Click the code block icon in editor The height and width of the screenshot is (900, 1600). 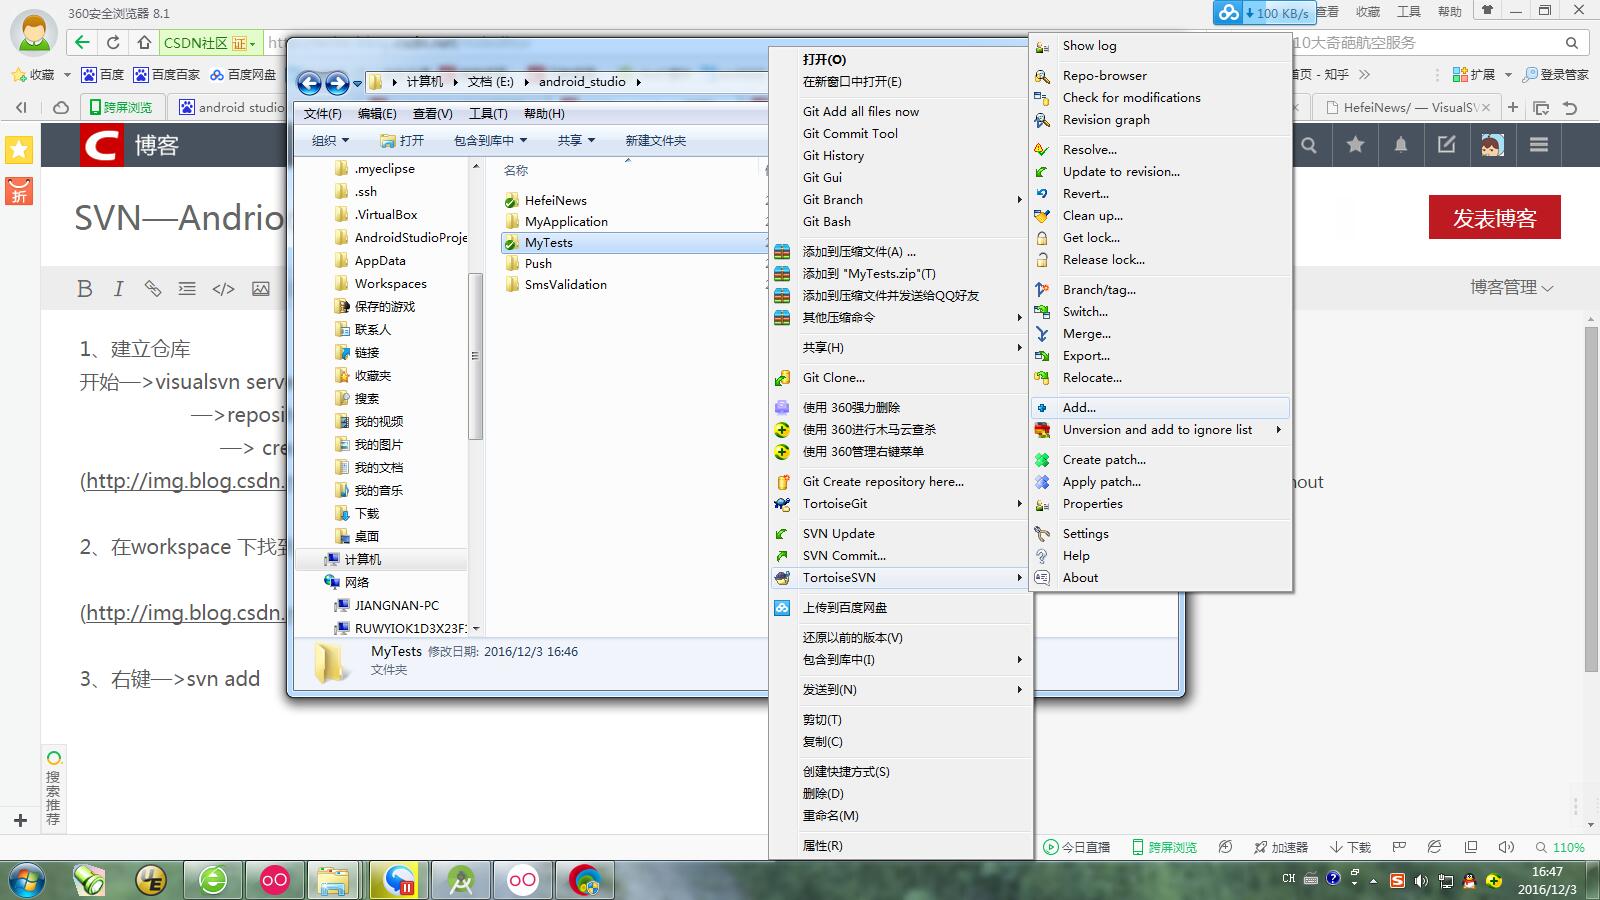point(223,289)
